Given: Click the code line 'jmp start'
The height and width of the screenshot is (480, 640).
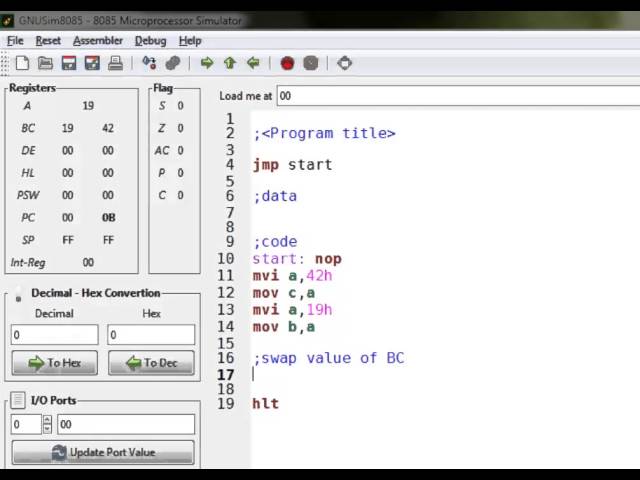Looking at the screenshot, I should (292, 165).
